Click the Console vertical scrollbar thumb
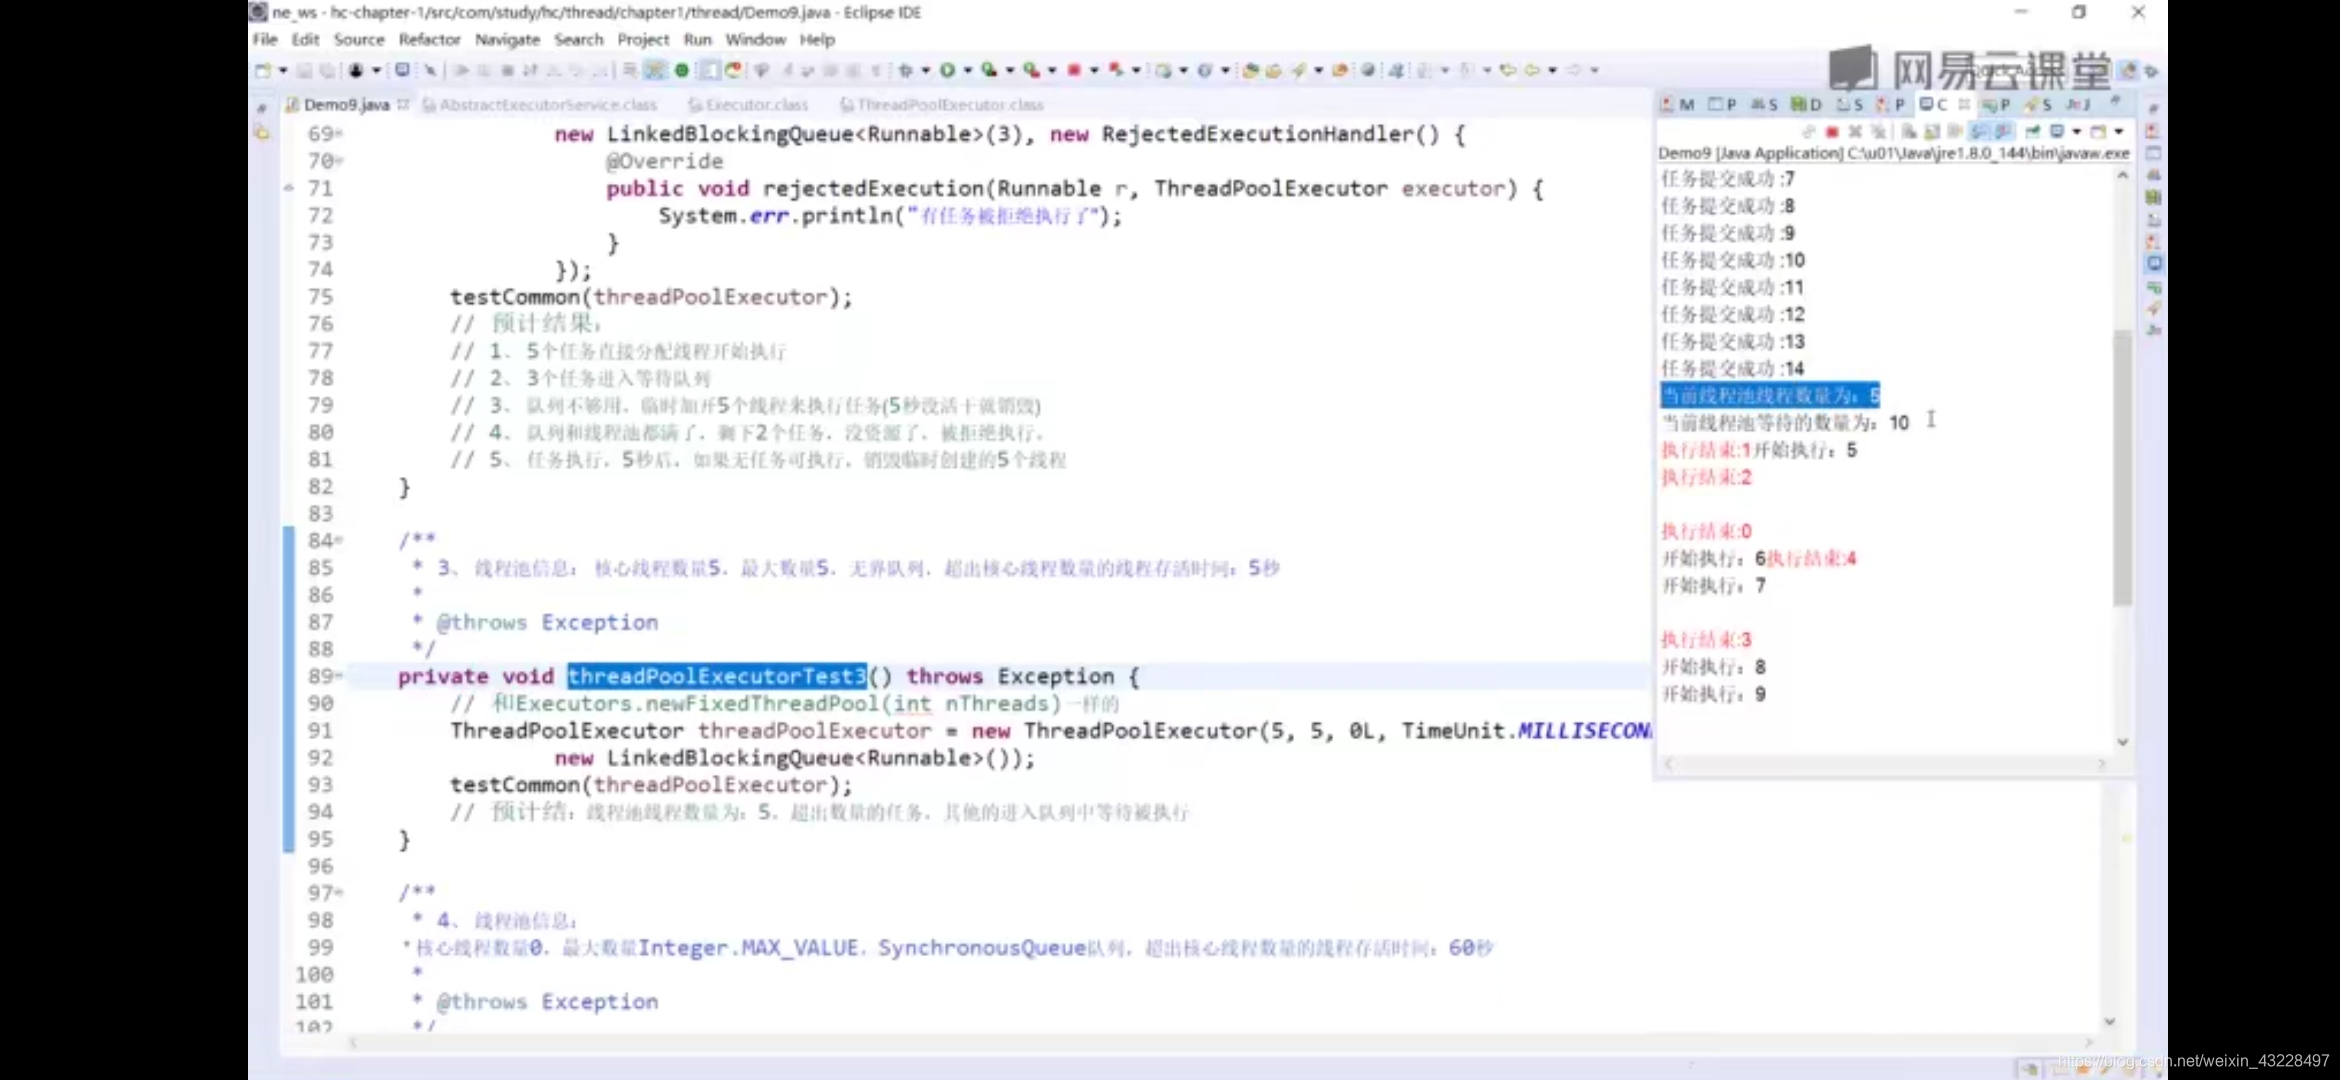The width and height of the screenshot is (2340, 1080). [2122, 466]
